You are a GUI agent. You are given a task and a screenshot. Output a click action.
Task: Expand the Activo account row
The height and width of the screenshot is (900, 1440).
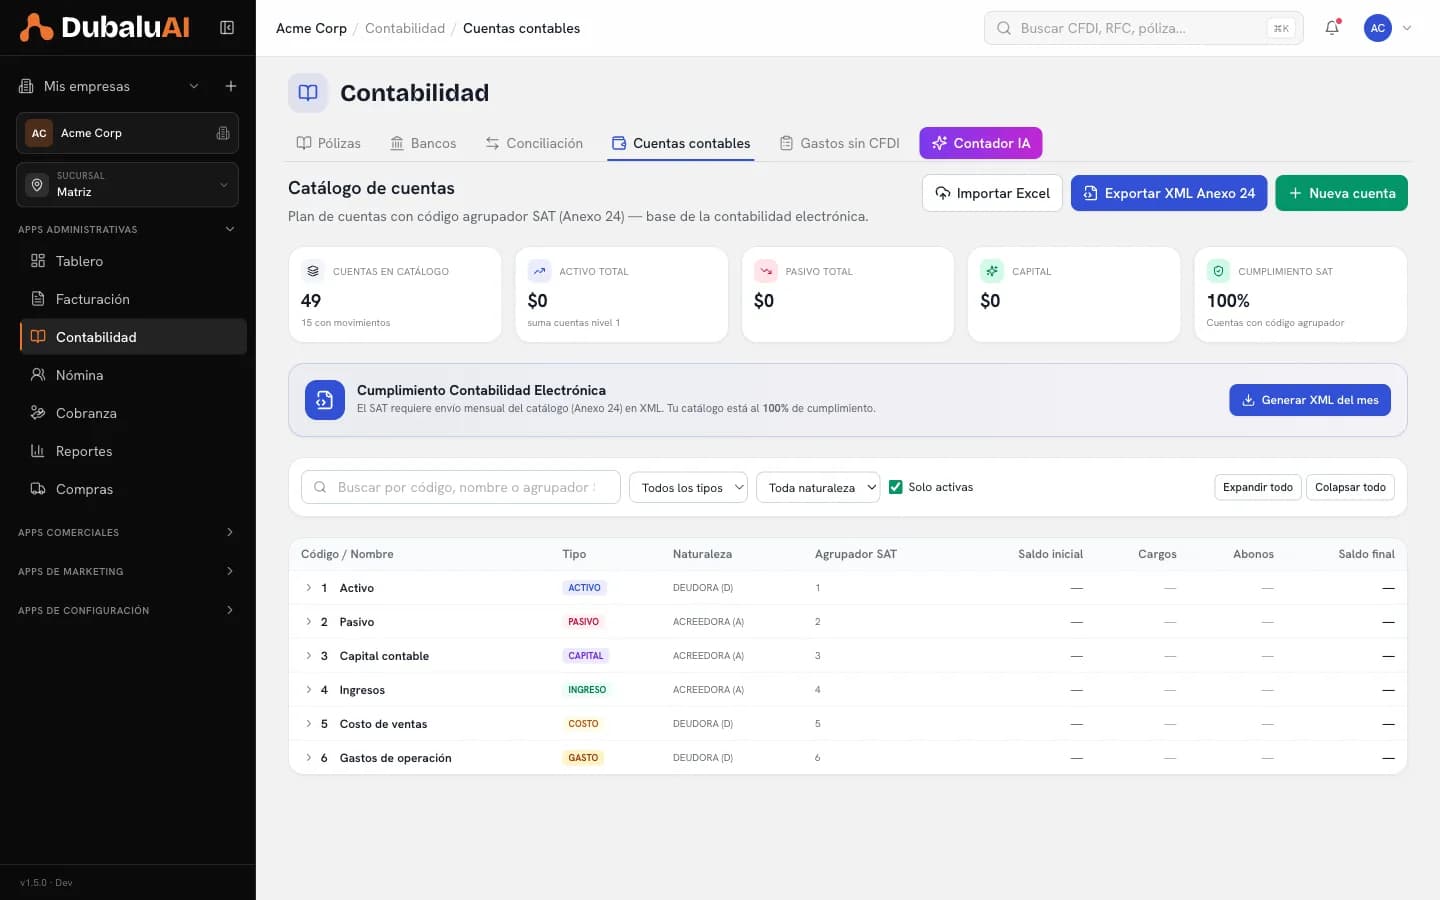point(309,588)
